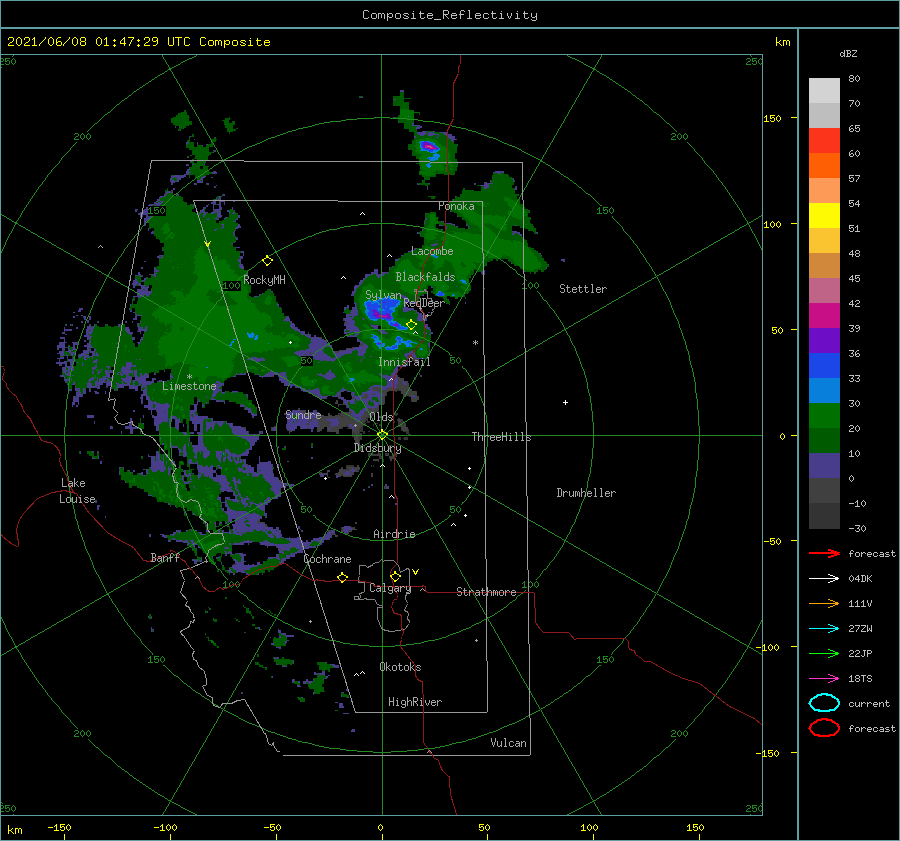Select the Airdrie label
900x841 pixels.
point(394,534)
